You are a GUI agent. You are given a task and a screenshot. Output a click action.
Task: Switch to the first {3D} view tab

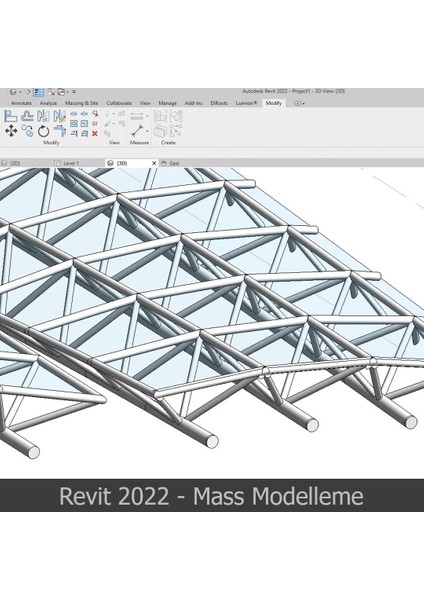coord(11,163)
